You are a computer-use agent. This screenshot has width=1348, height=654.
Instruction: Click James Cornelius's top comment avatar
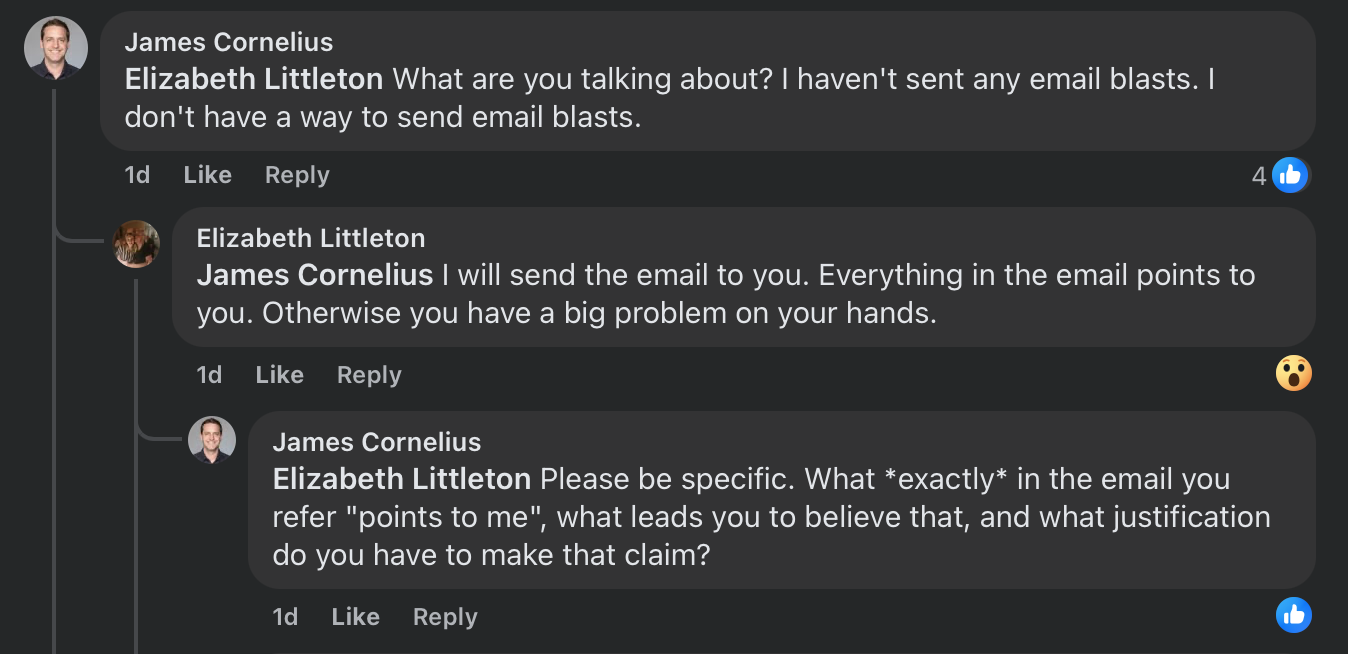[56, 48]
